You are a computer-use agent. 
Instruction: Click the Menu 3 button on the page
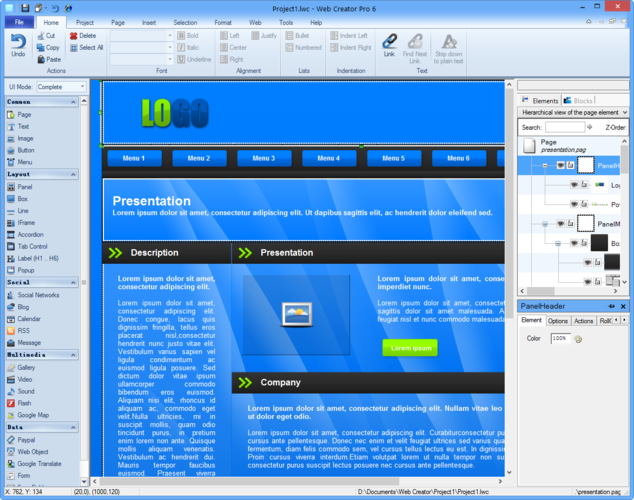264,158
